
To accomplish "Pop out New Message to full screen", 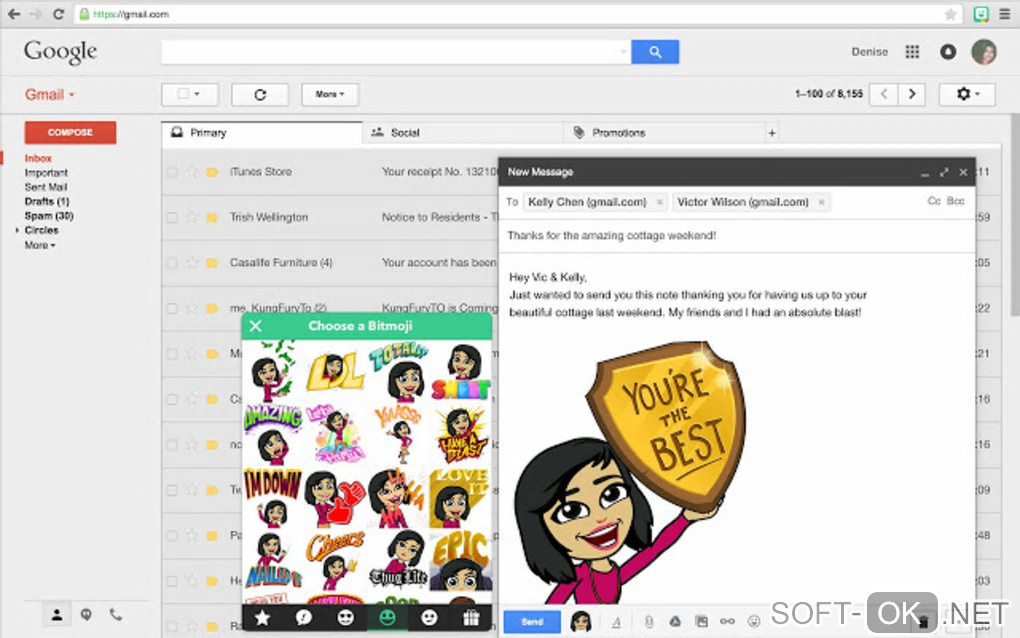I will click(944, 172).
